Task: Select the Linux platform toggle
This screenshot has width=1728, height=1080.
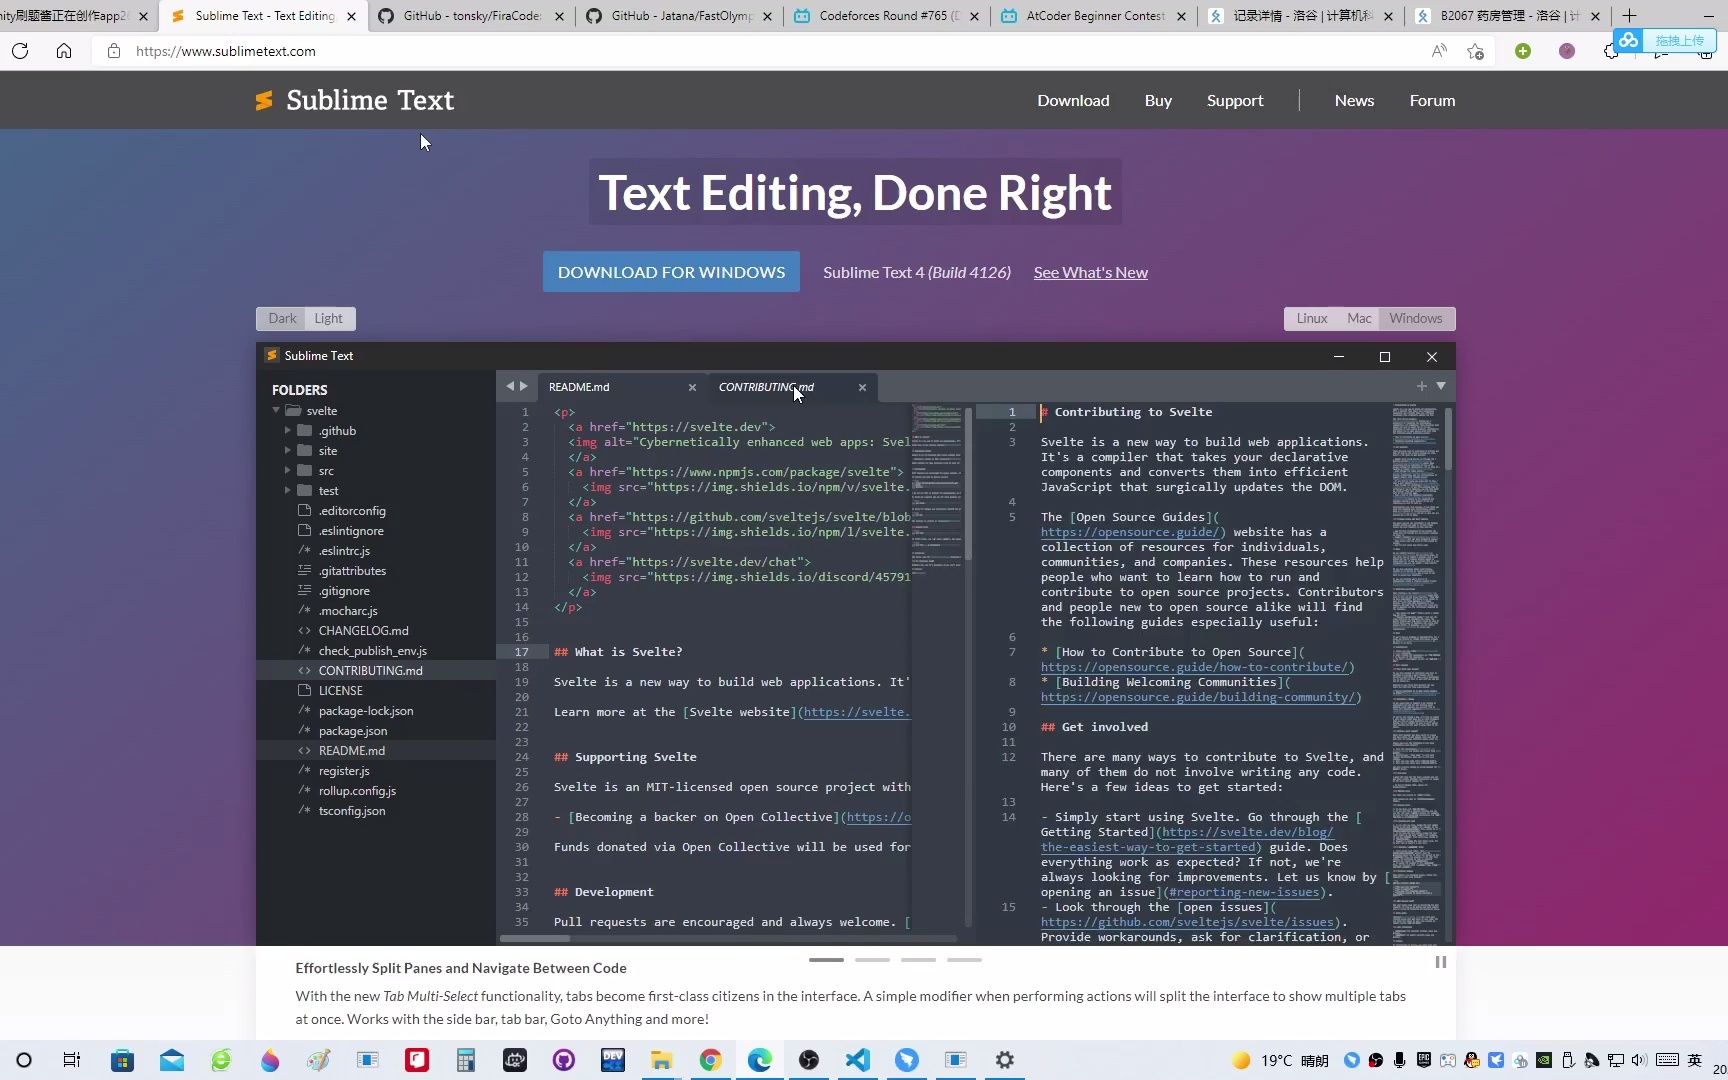Action: (1311, 318)
